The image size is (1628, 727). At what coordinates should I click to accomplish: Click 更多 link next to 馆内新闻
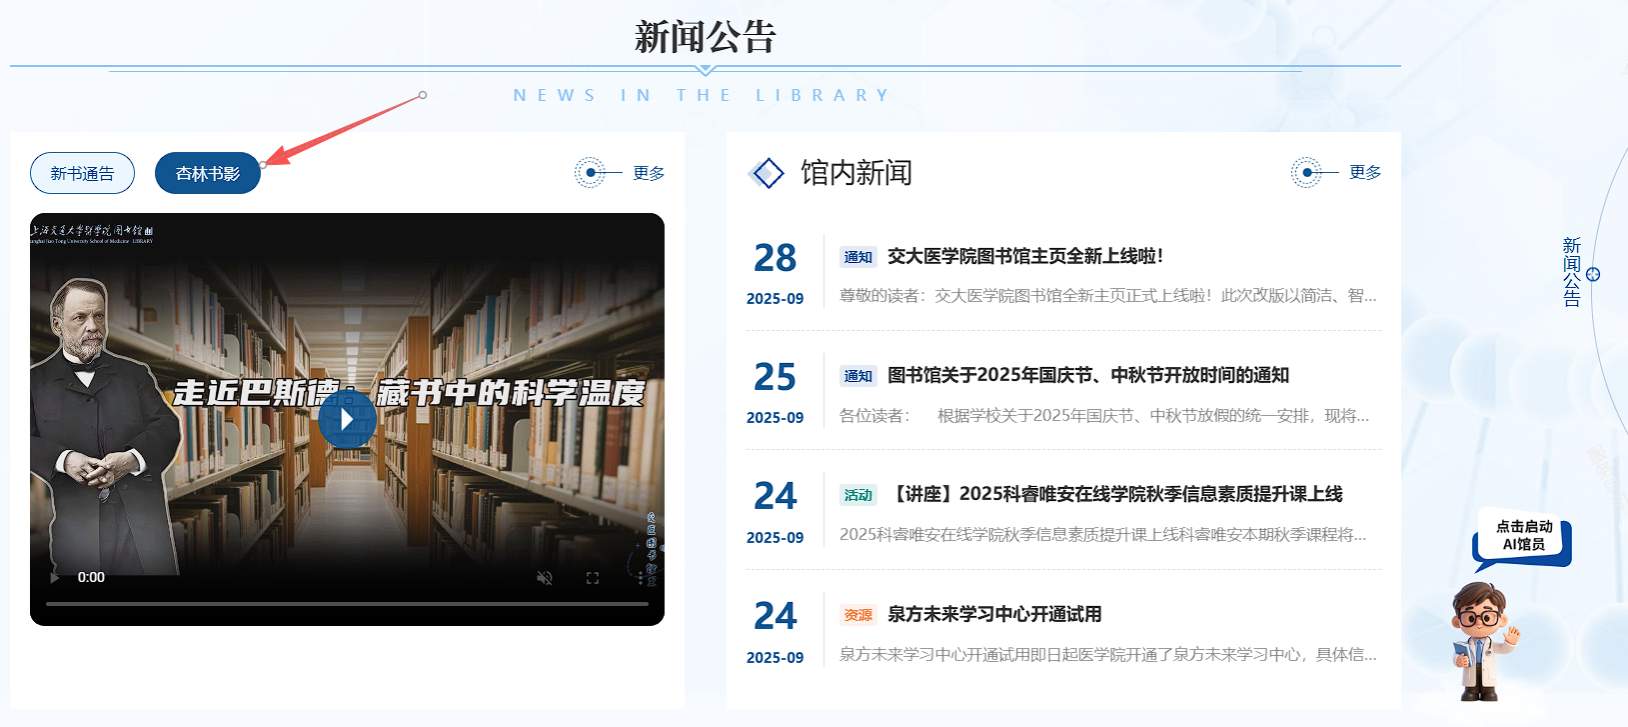point(1364,172)
